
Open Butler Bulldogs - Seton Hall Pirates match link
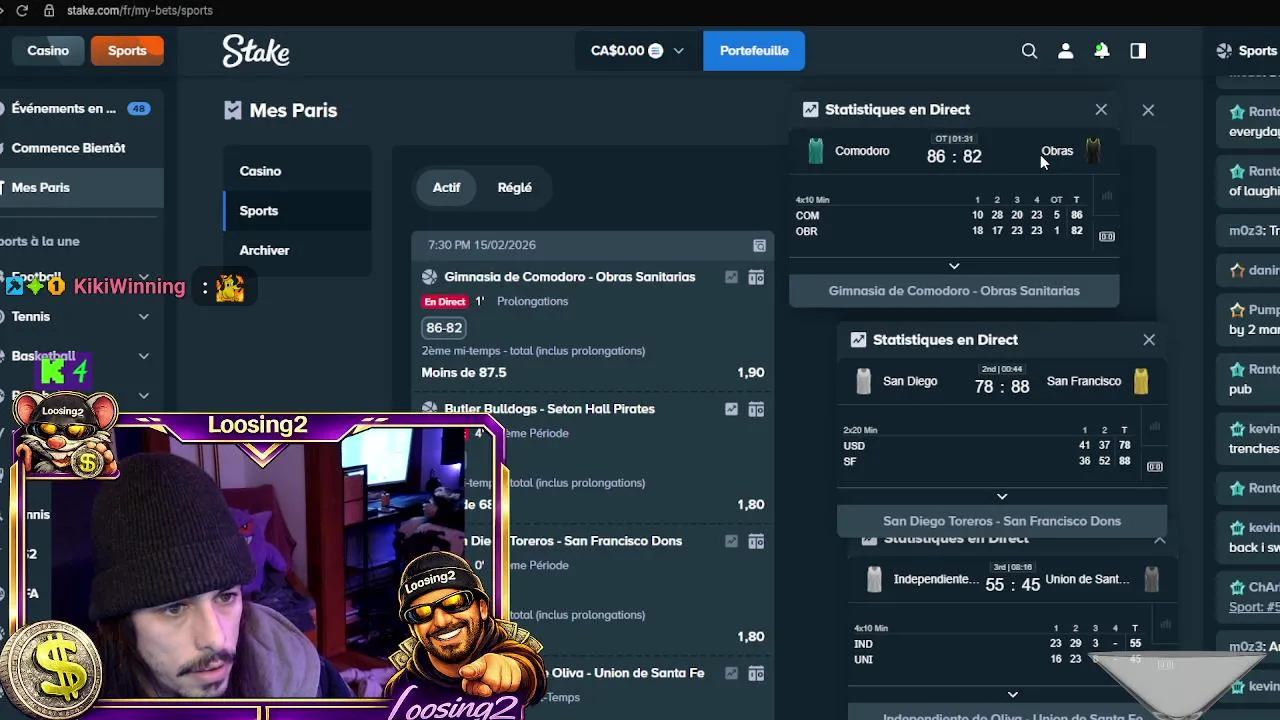(549, 409)
